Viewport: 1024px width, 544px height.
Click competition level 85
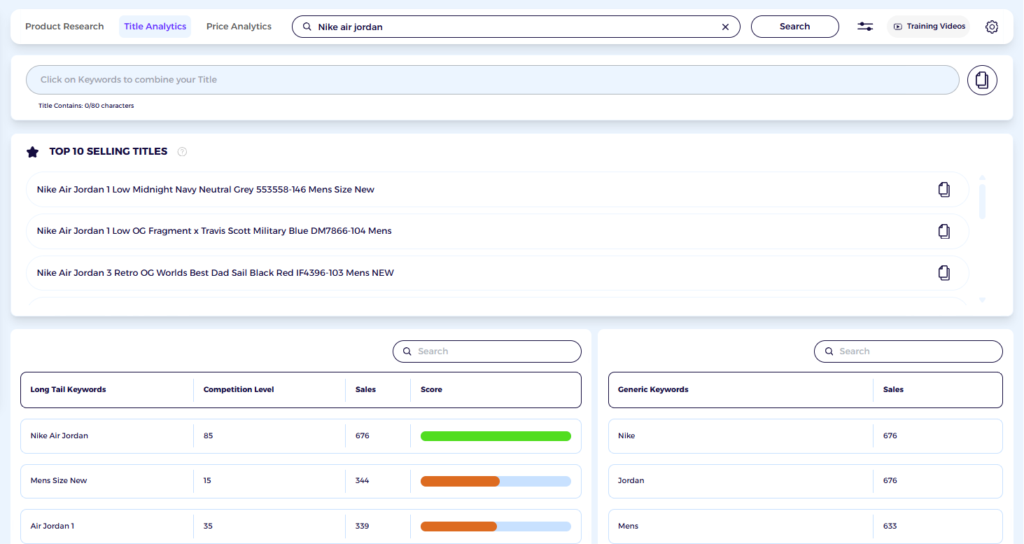[x=208, y=436]
